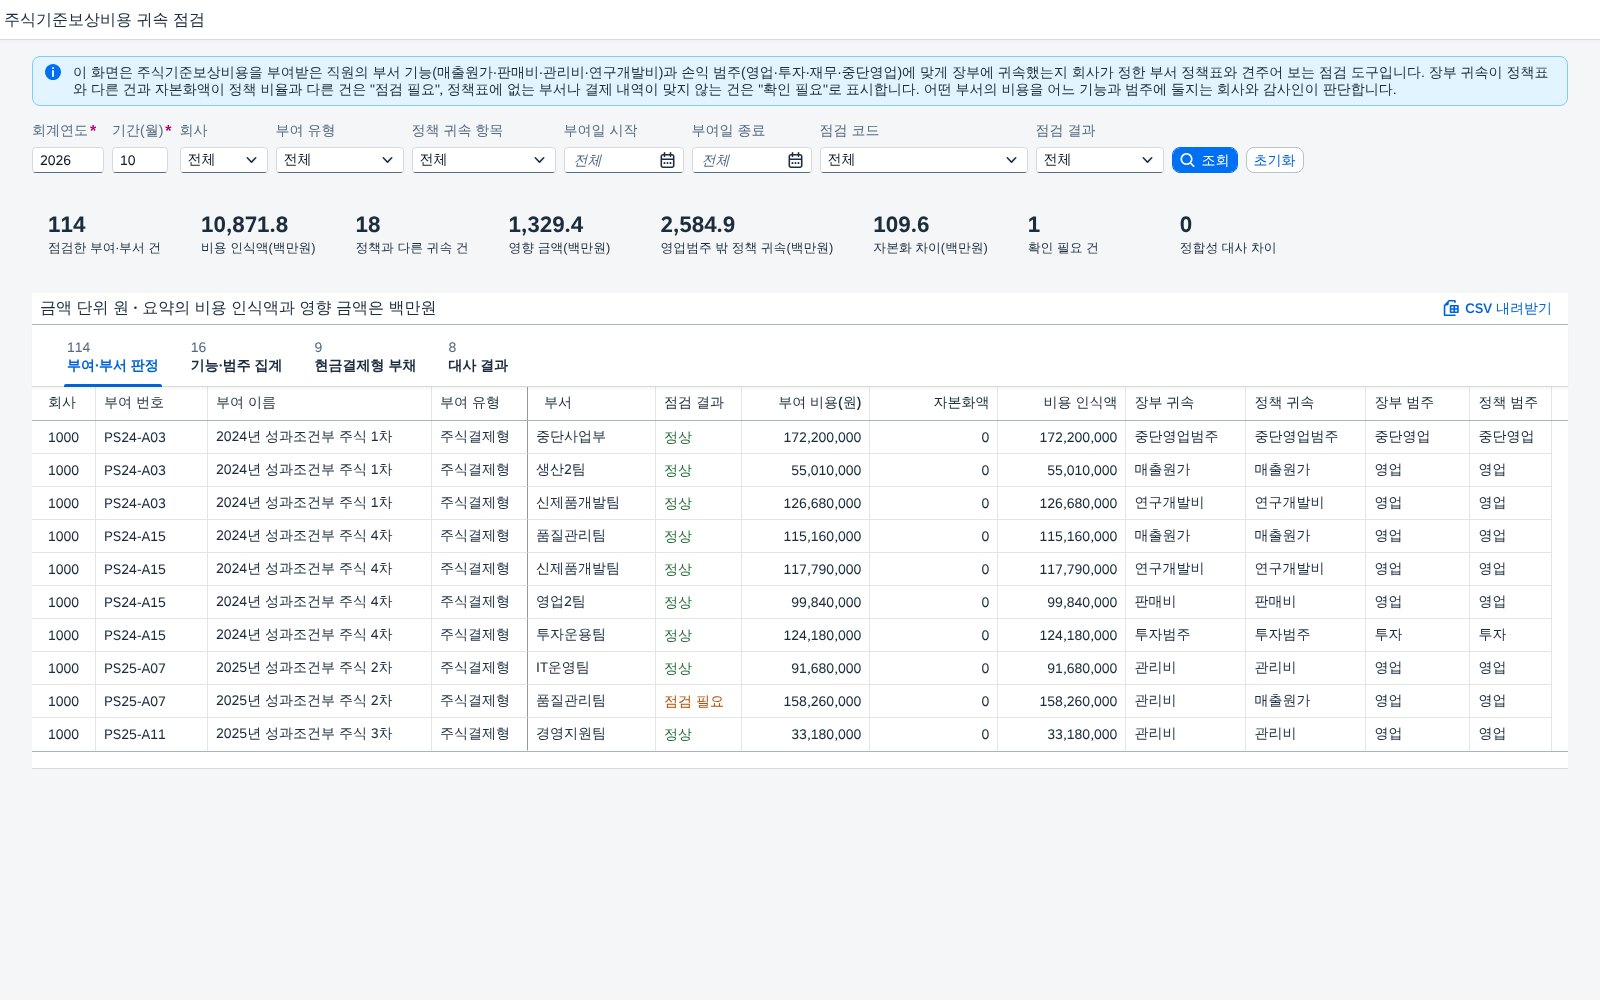Focus the 기간(월) input field

pos(140,160)
